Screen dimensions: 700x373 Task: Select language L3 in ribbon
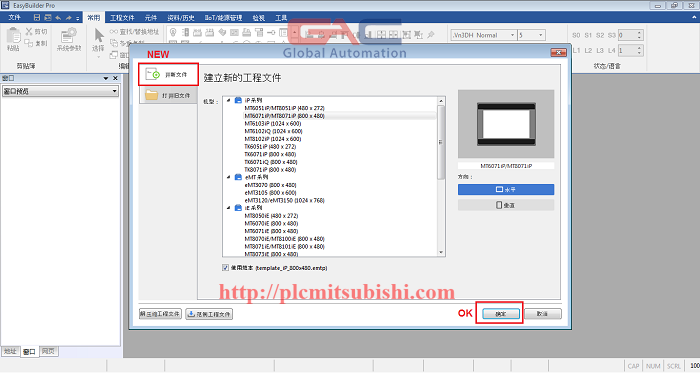tap(600, 50)
